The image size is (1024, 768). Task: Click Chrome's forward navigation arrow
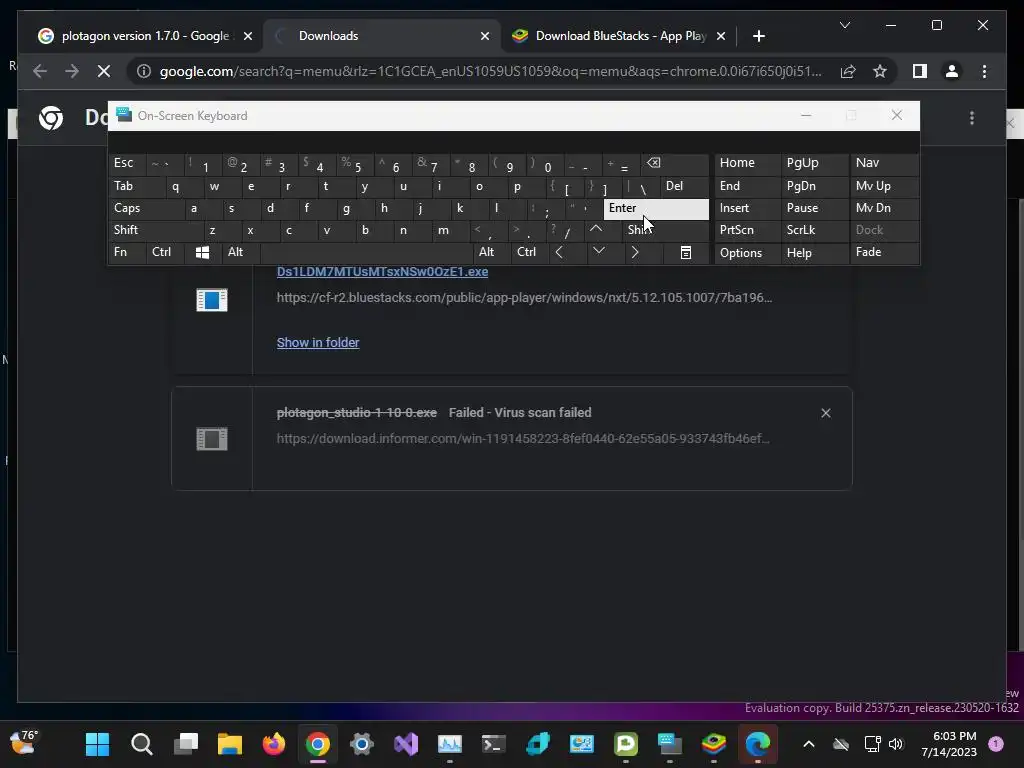tap(72, 71)
